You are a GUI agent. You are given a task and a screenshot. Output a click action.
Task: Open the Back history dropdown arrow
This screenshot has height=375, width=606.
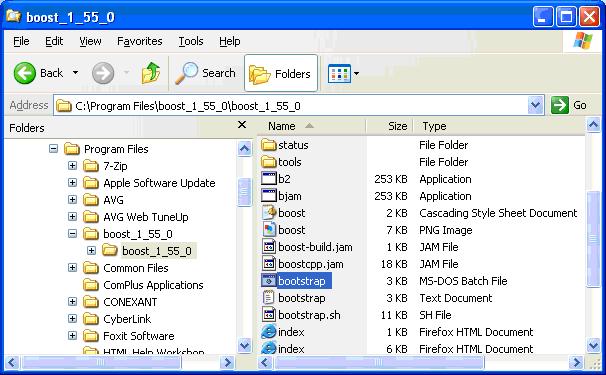[75, 72]
